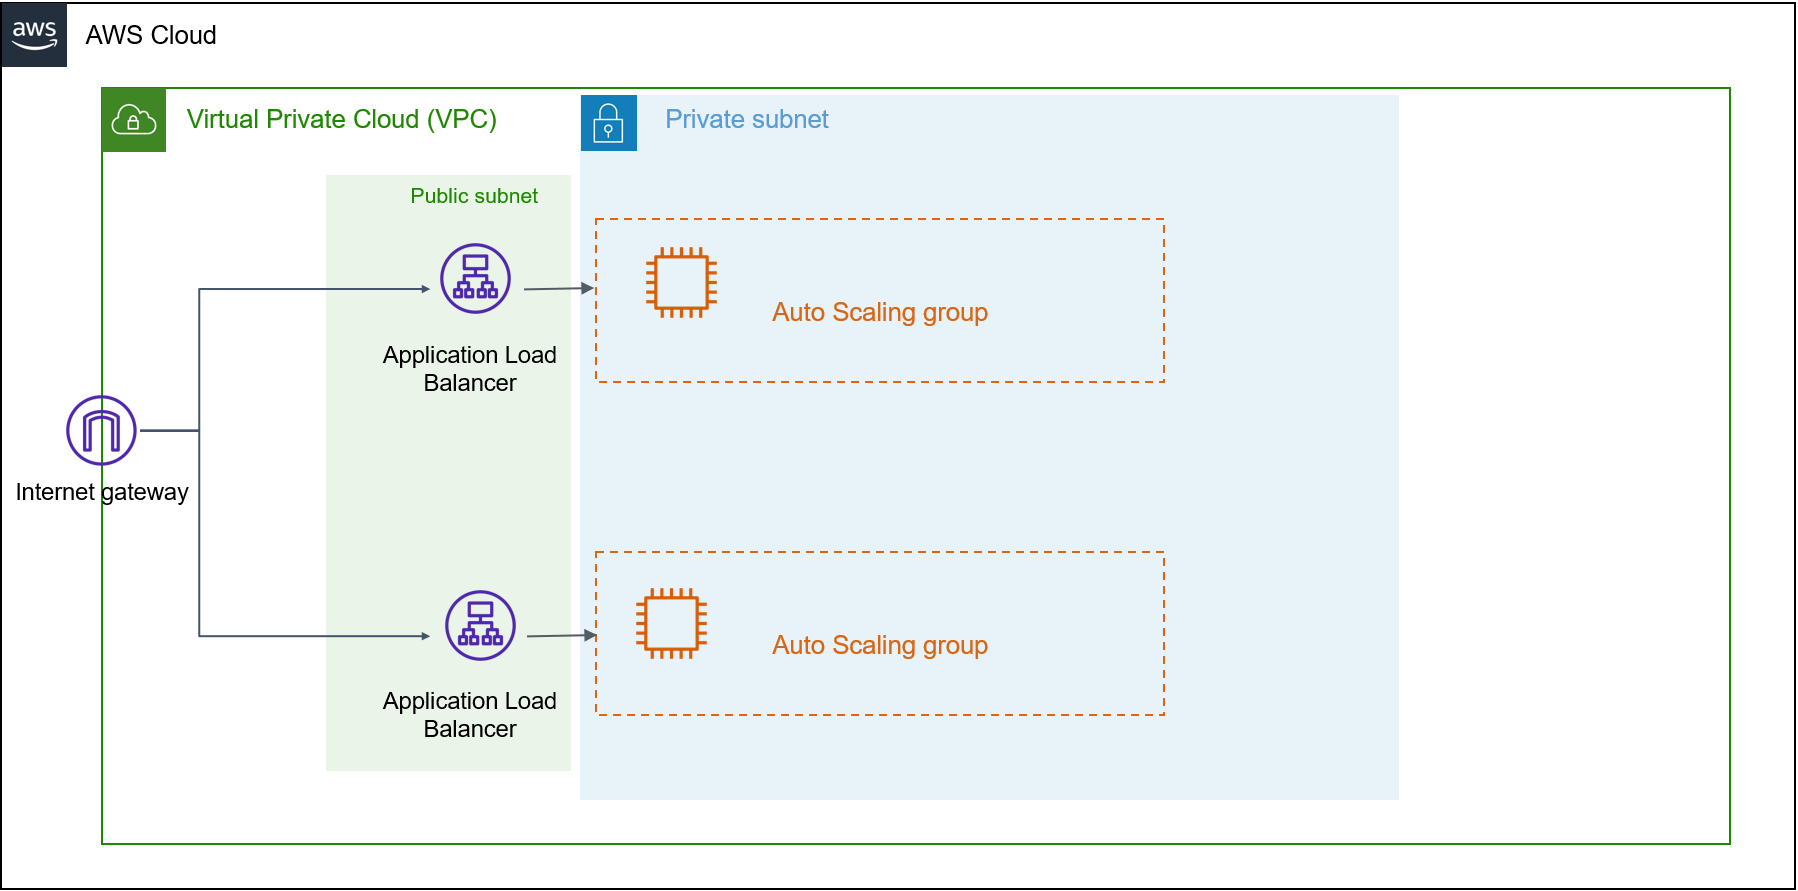The width and height of the screenshot is (1798, 891).
Task: Select the Internet gateway icon
Action: (x=101, y=430)
